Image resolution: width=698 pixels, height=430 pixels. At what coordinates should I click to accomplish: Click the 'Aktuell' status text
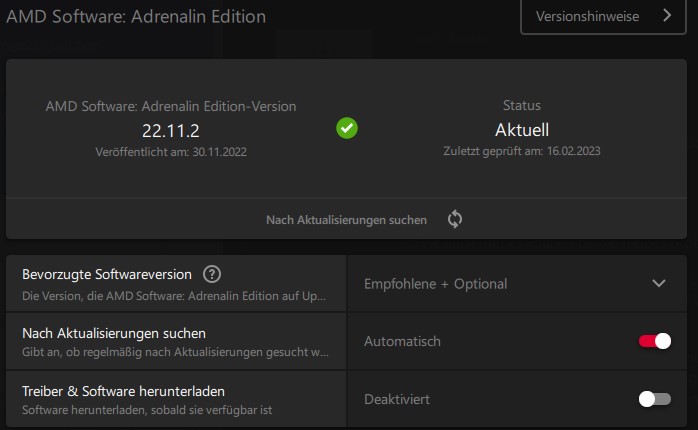pos(522,129)
